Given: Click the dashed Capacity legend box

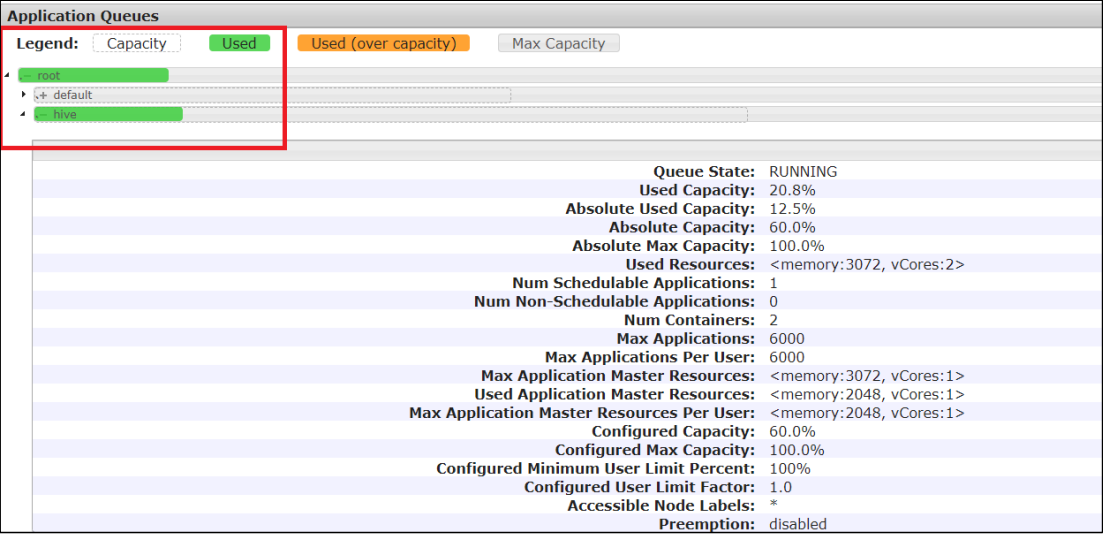Looking at the screenshot, I should (x=137, y=43).
